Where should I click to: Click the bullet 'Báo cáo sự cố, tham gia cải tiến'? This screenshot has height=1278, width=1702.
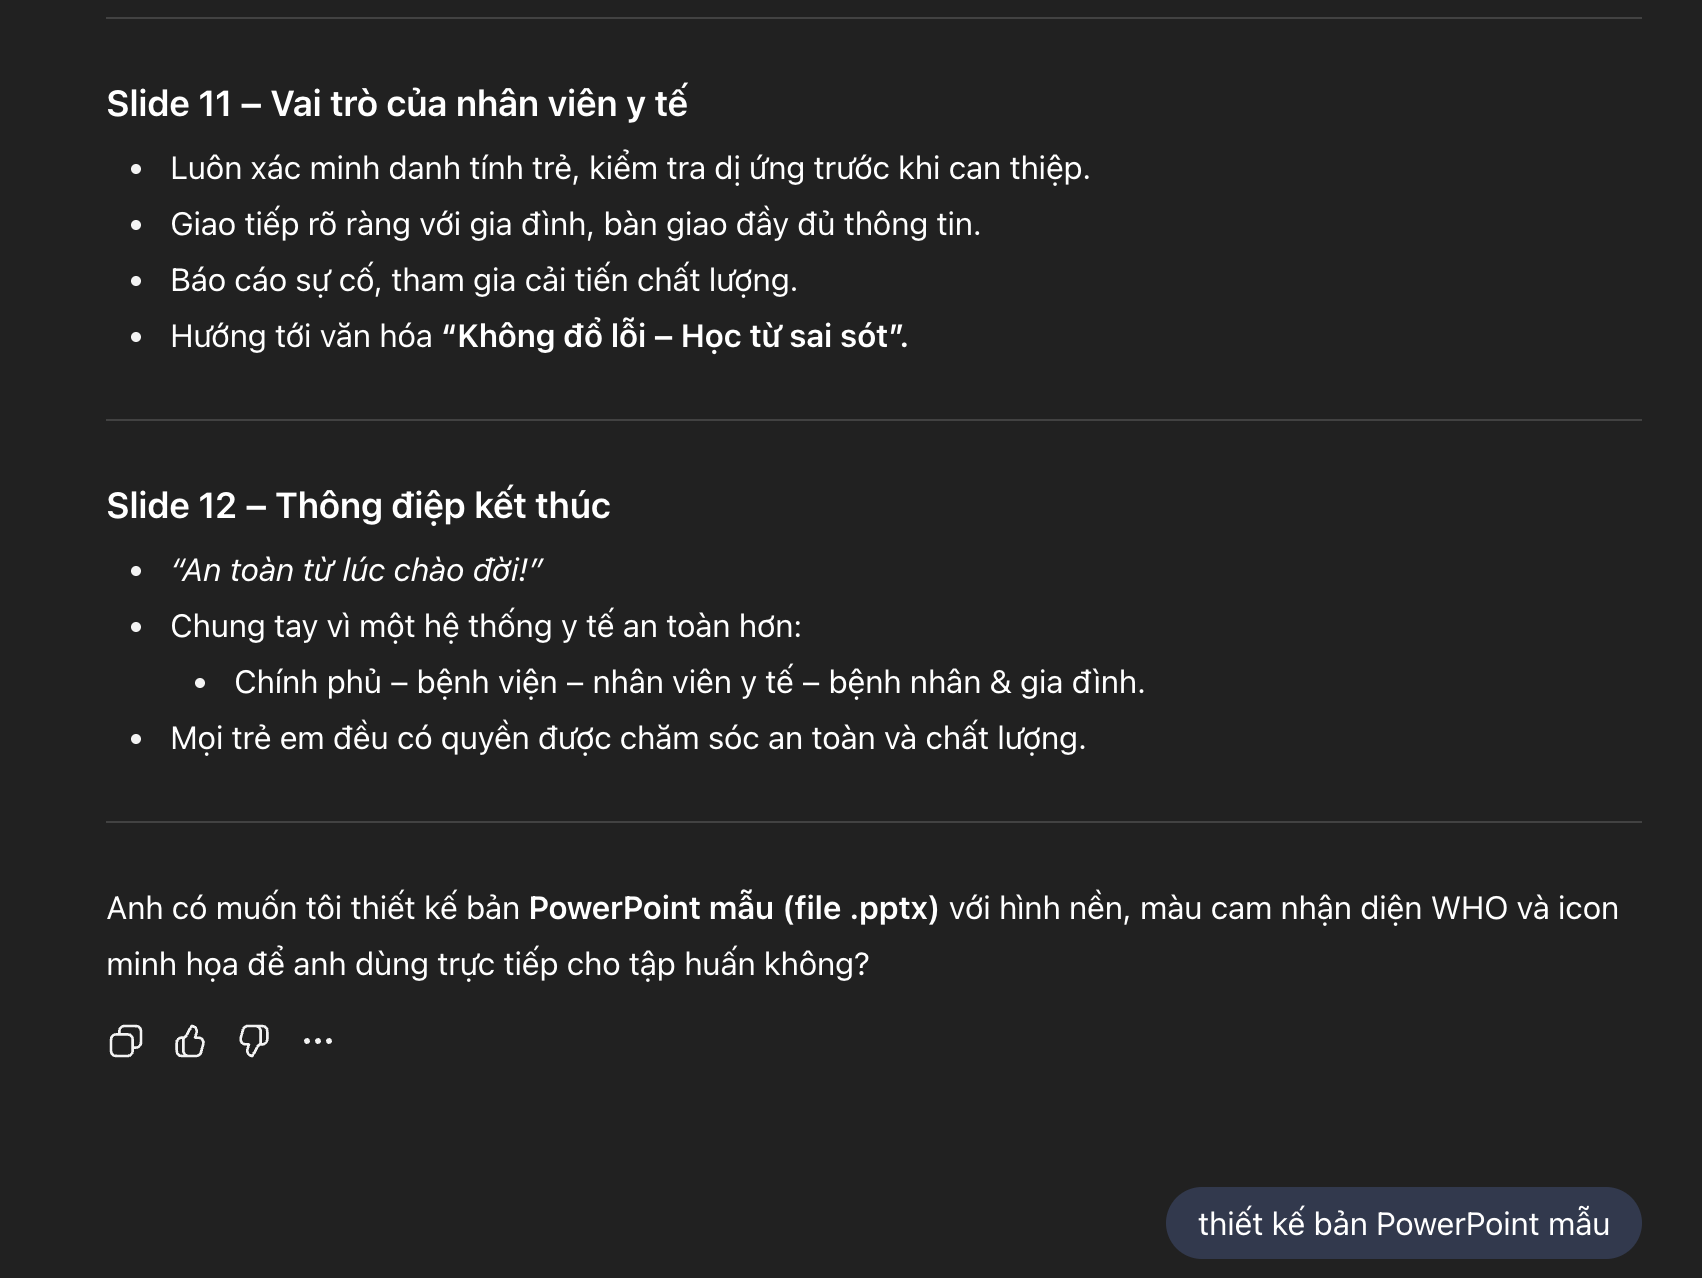483,280
